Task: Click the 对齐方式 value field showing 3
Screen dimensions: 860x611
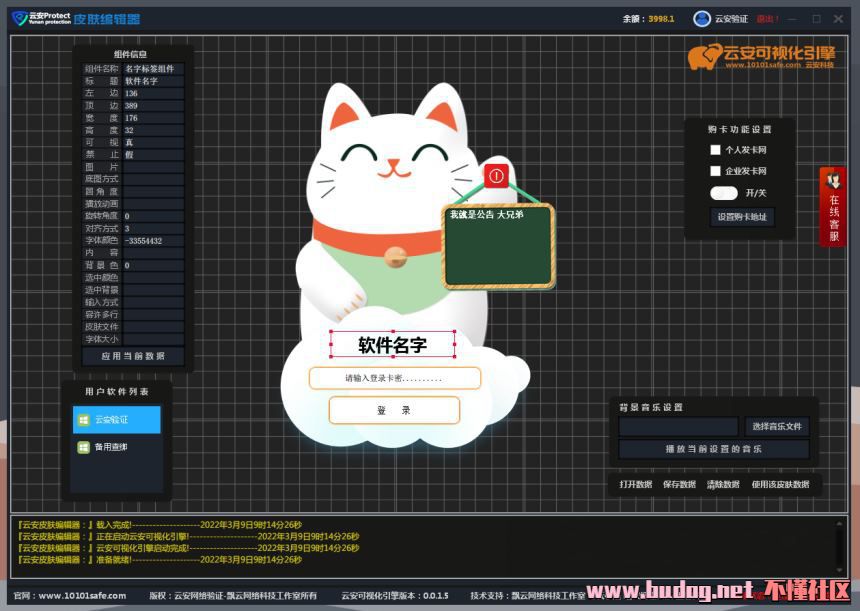Action: point(154,228)
